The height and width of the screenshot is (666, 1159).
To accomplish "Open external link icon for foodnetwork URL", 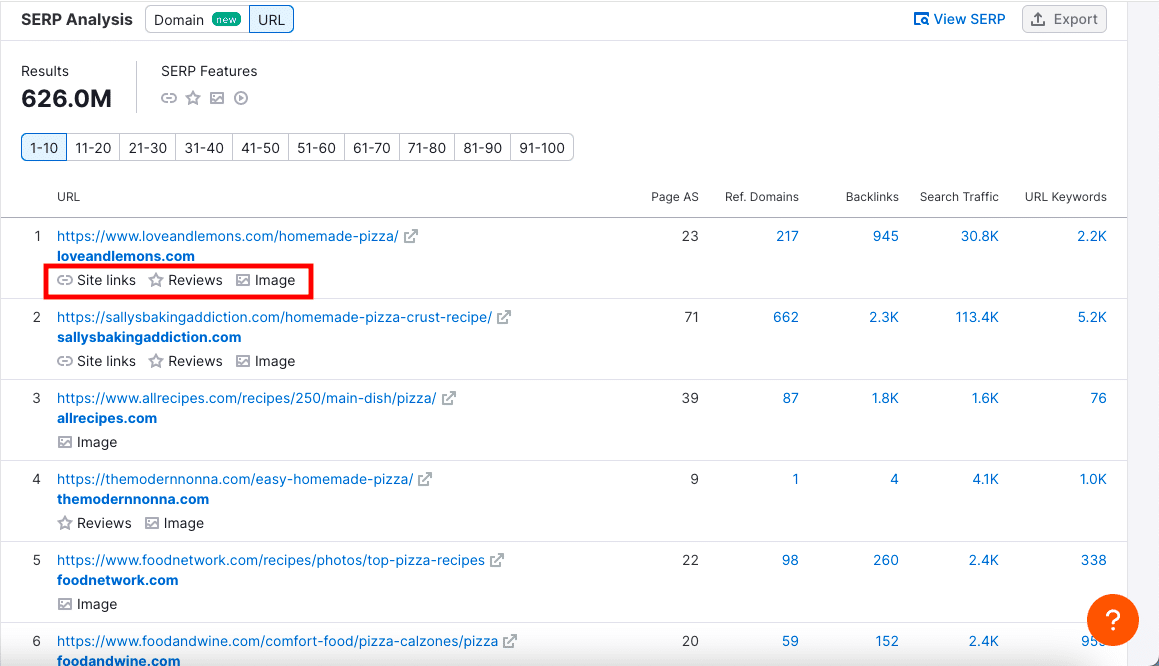I will [x=497, y=560].
